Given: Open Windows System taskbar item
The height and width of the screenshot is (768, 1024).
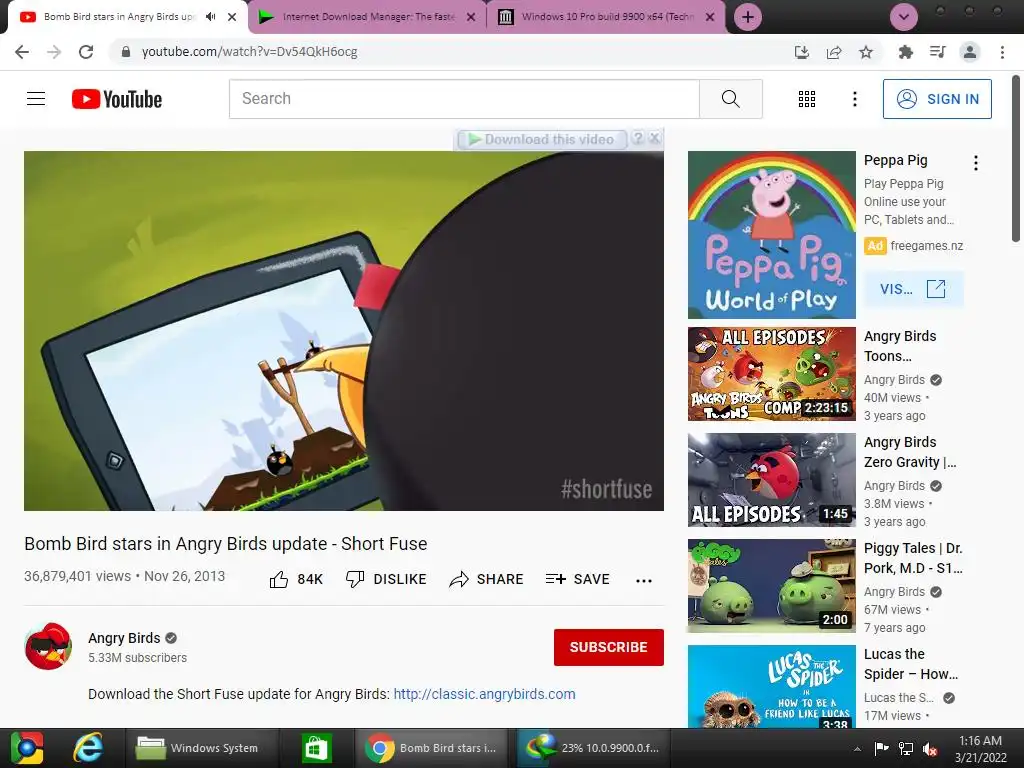Looking at the screenshot, I should pos(200,748).
